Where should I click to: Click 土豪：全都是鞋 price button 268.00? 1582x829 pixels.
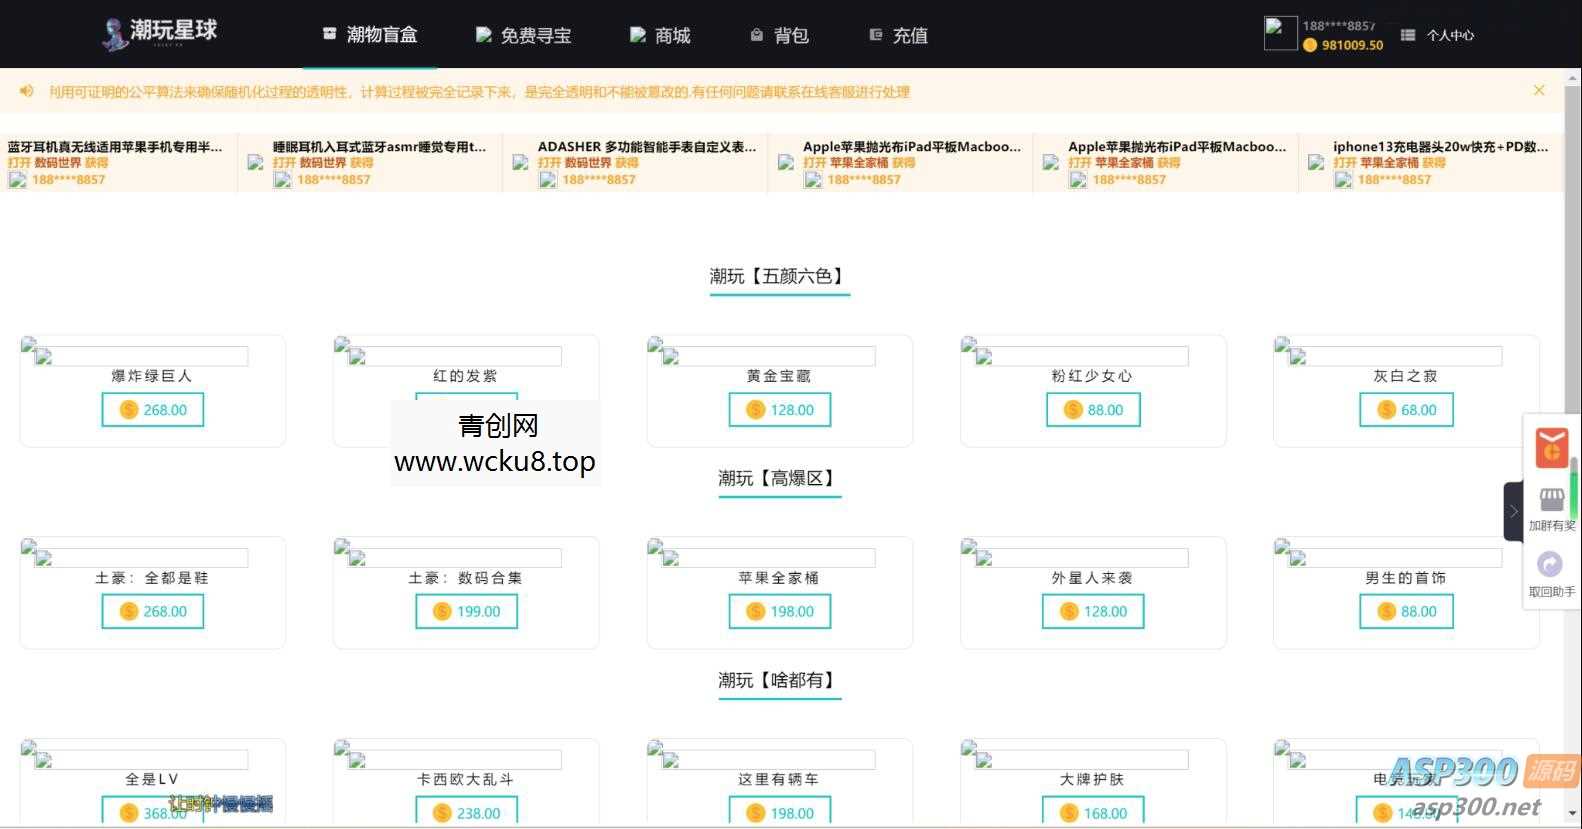[x=153, y=611]
